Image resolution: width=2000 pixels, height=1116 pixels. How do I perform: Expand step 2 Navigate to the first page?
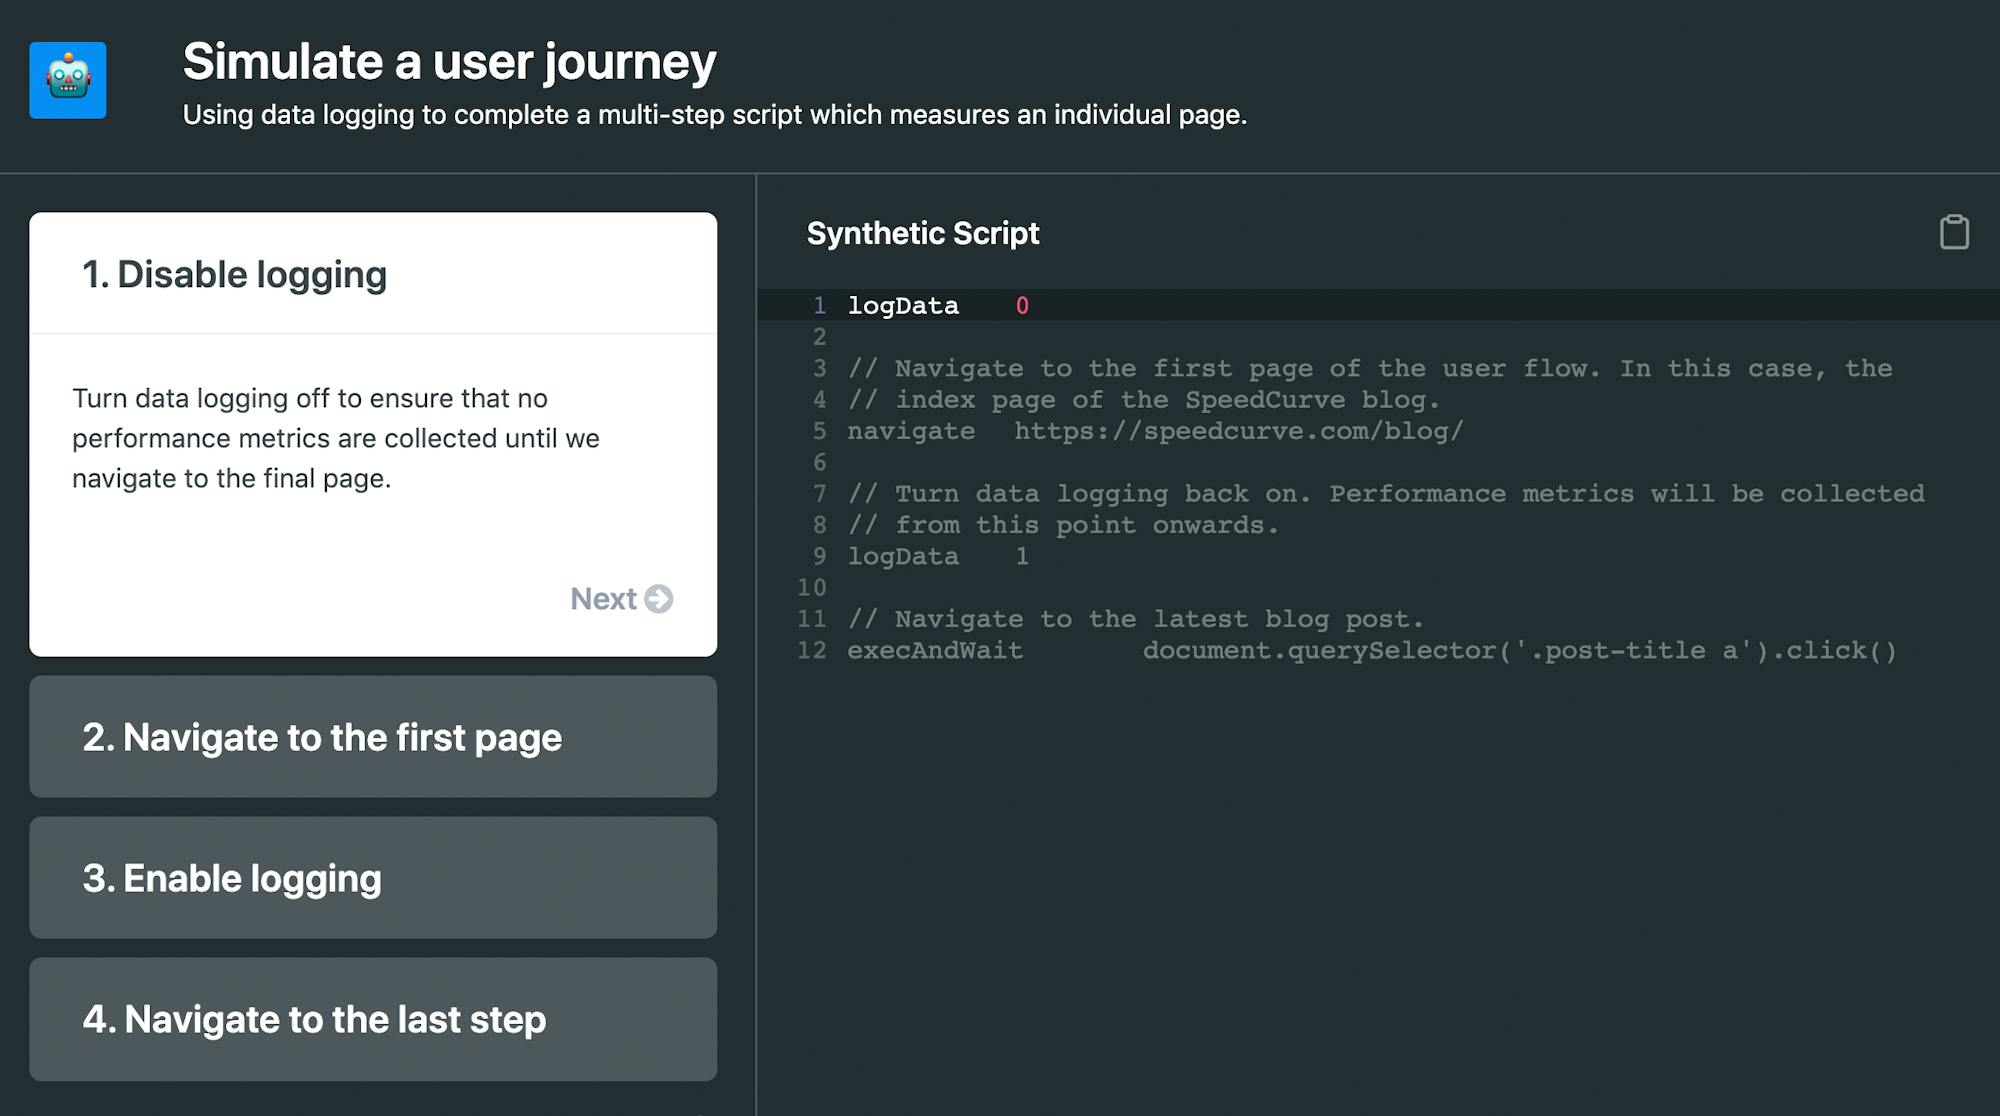click(x=373, y=737)
